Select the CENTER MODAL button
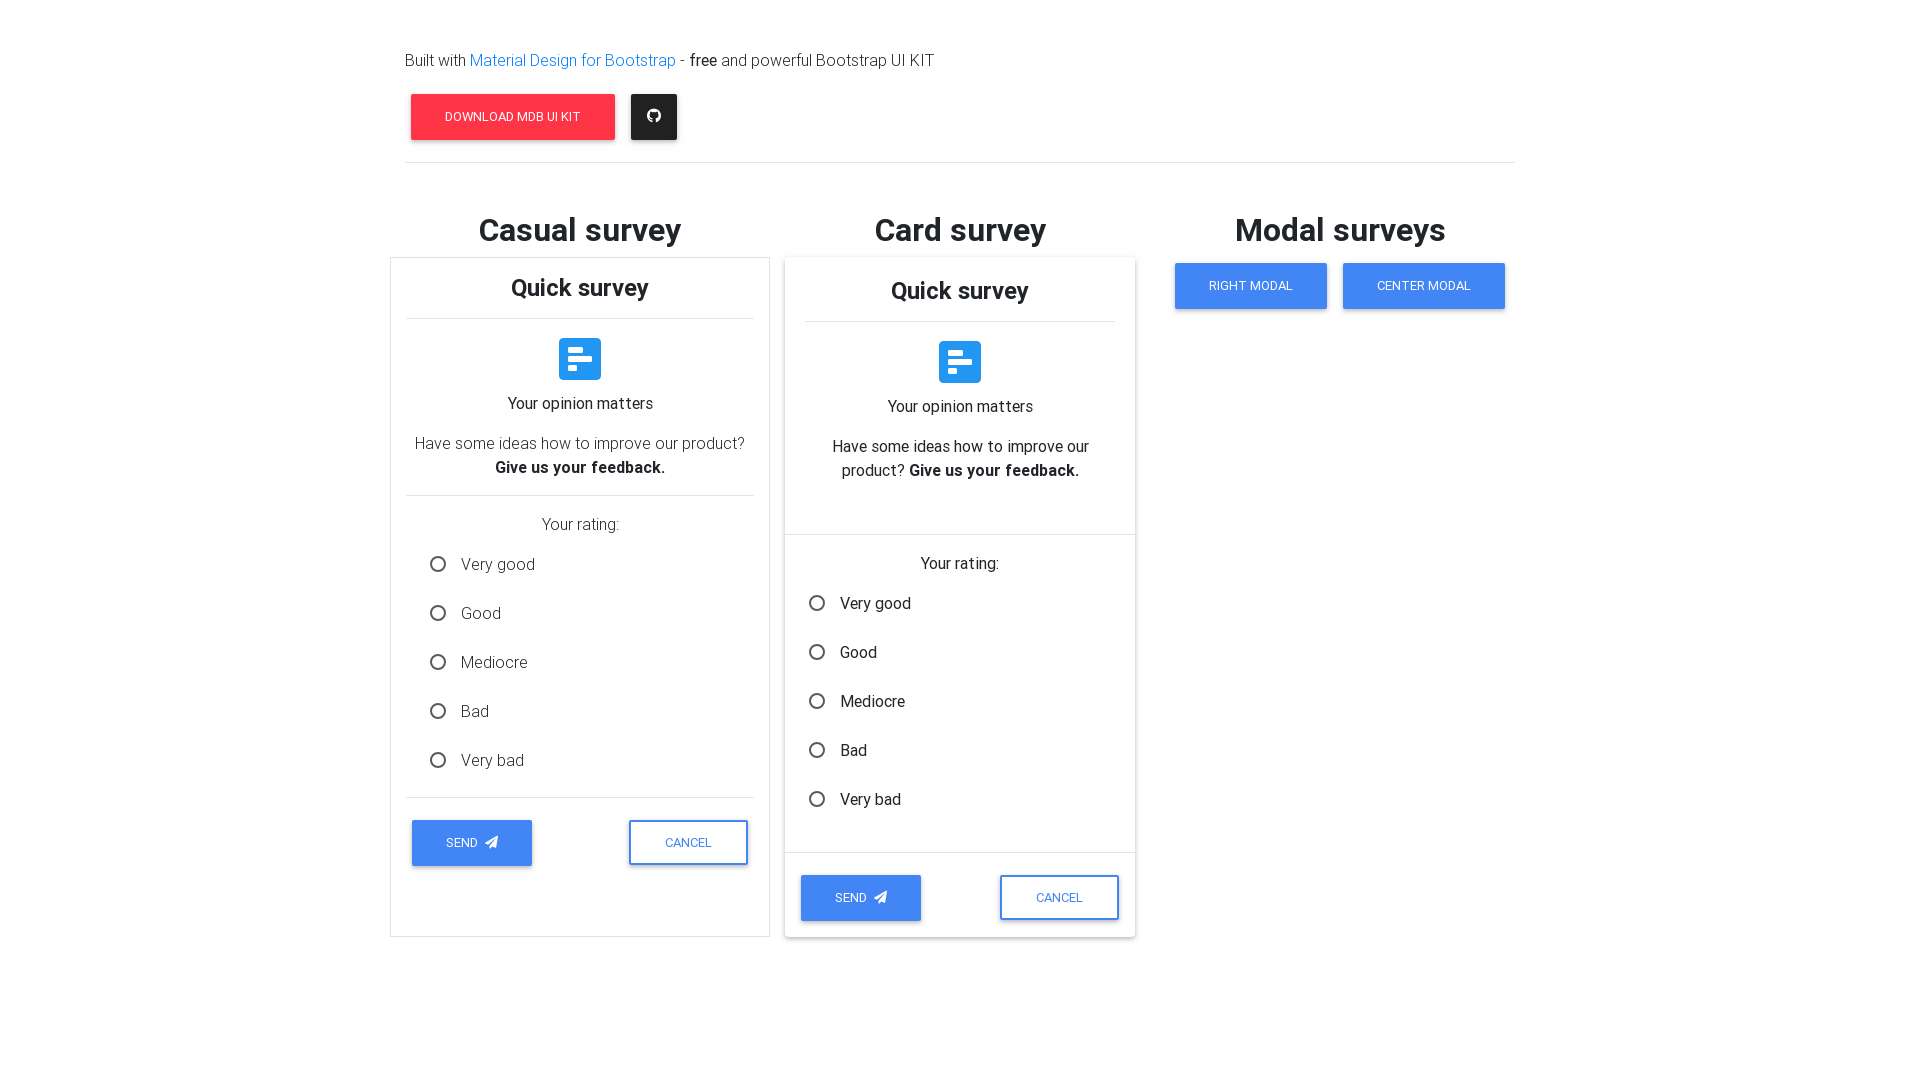 coord(1423,285)
